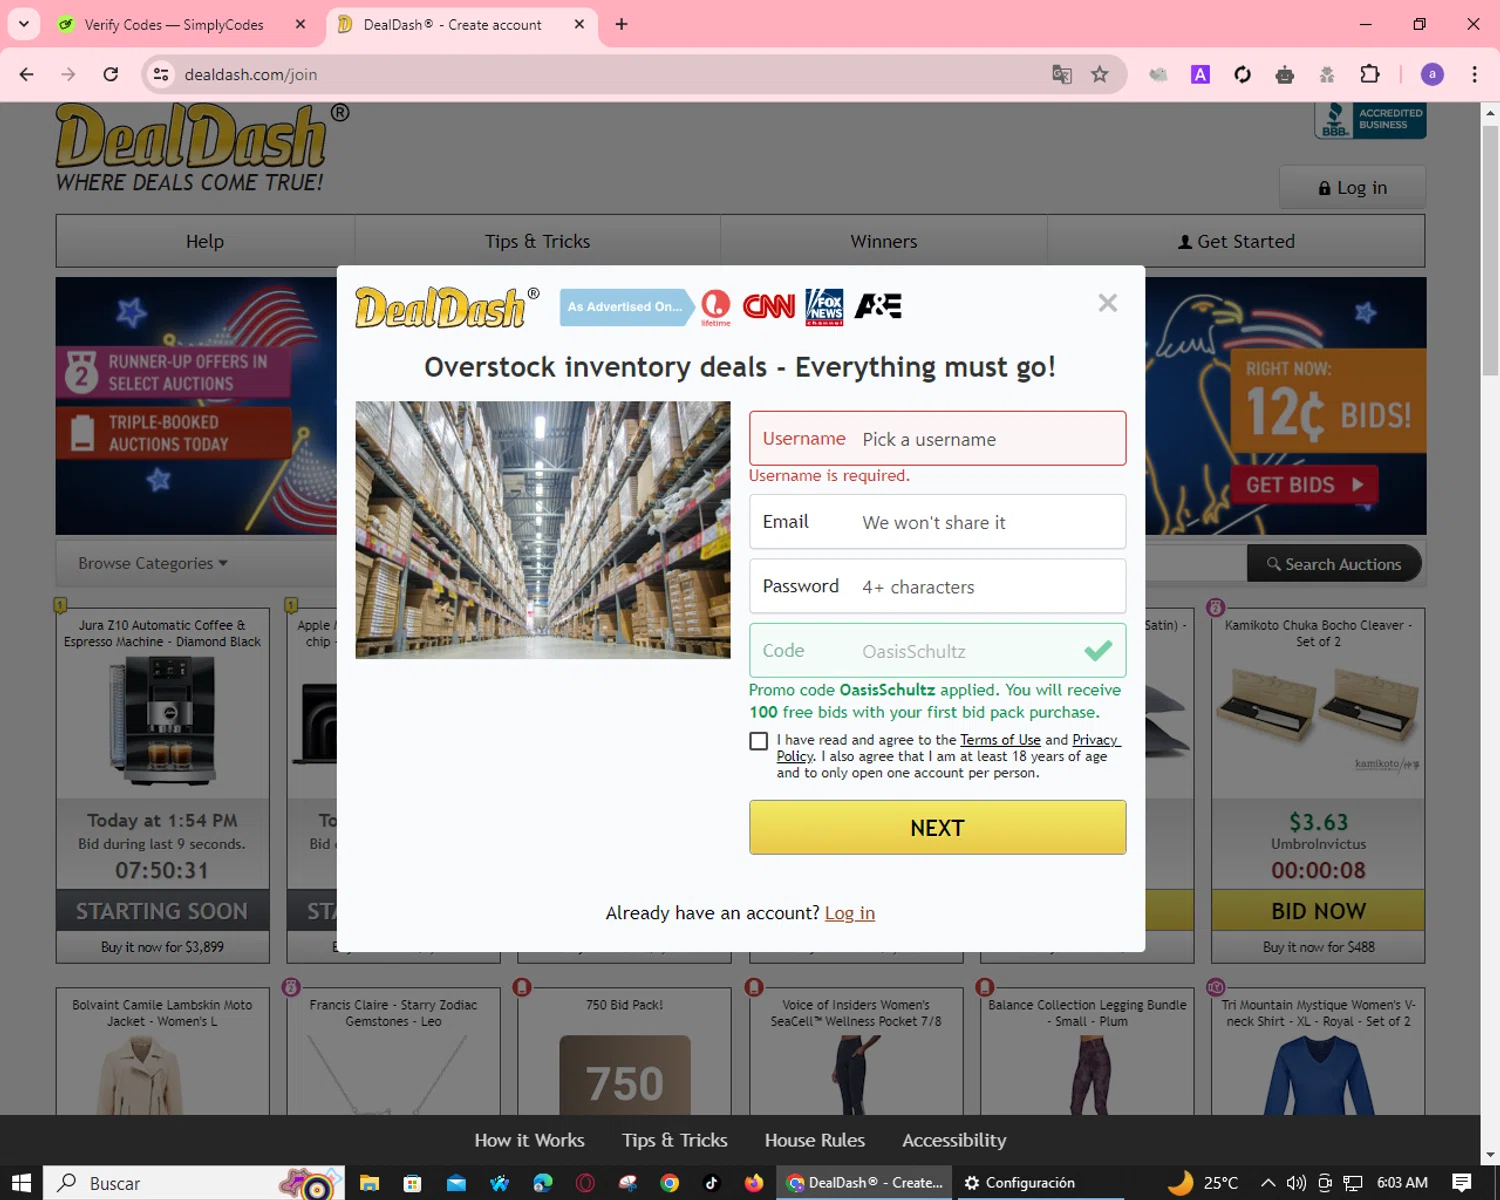Click into the Email field
The height and width of the screenshot is (1200, 1500).
pyautogui.click(x=937, y=522)
